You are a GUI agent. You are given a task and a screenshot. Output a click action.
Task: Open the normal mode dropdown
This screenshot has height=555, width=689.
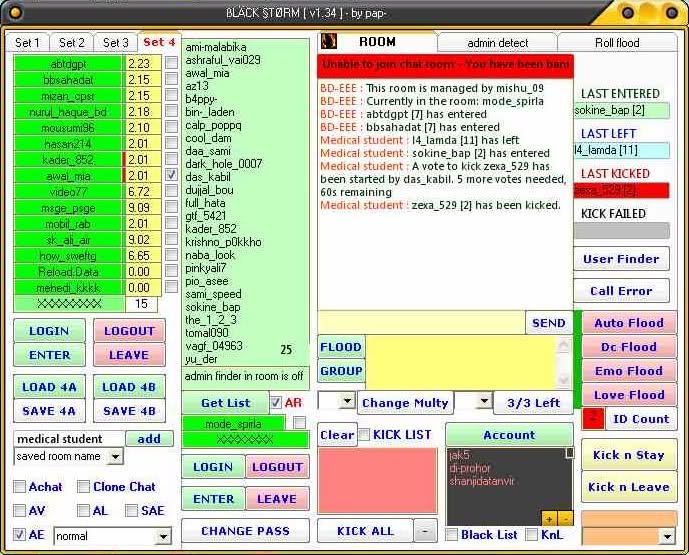tap(163, 536)
